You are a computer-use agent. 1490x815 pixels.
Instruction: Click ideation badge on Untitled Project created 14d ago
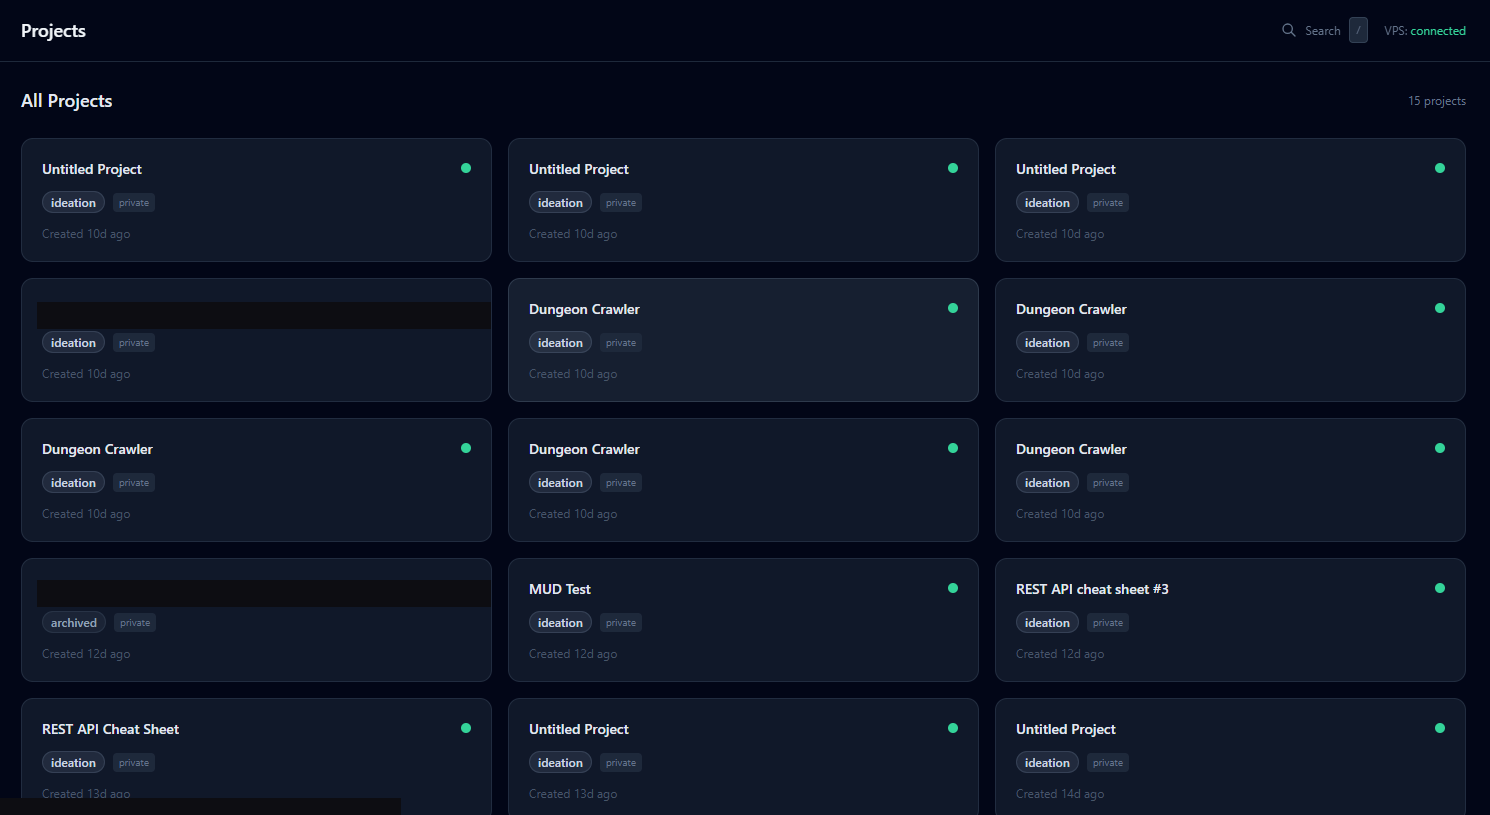(x=1047, y=763)
